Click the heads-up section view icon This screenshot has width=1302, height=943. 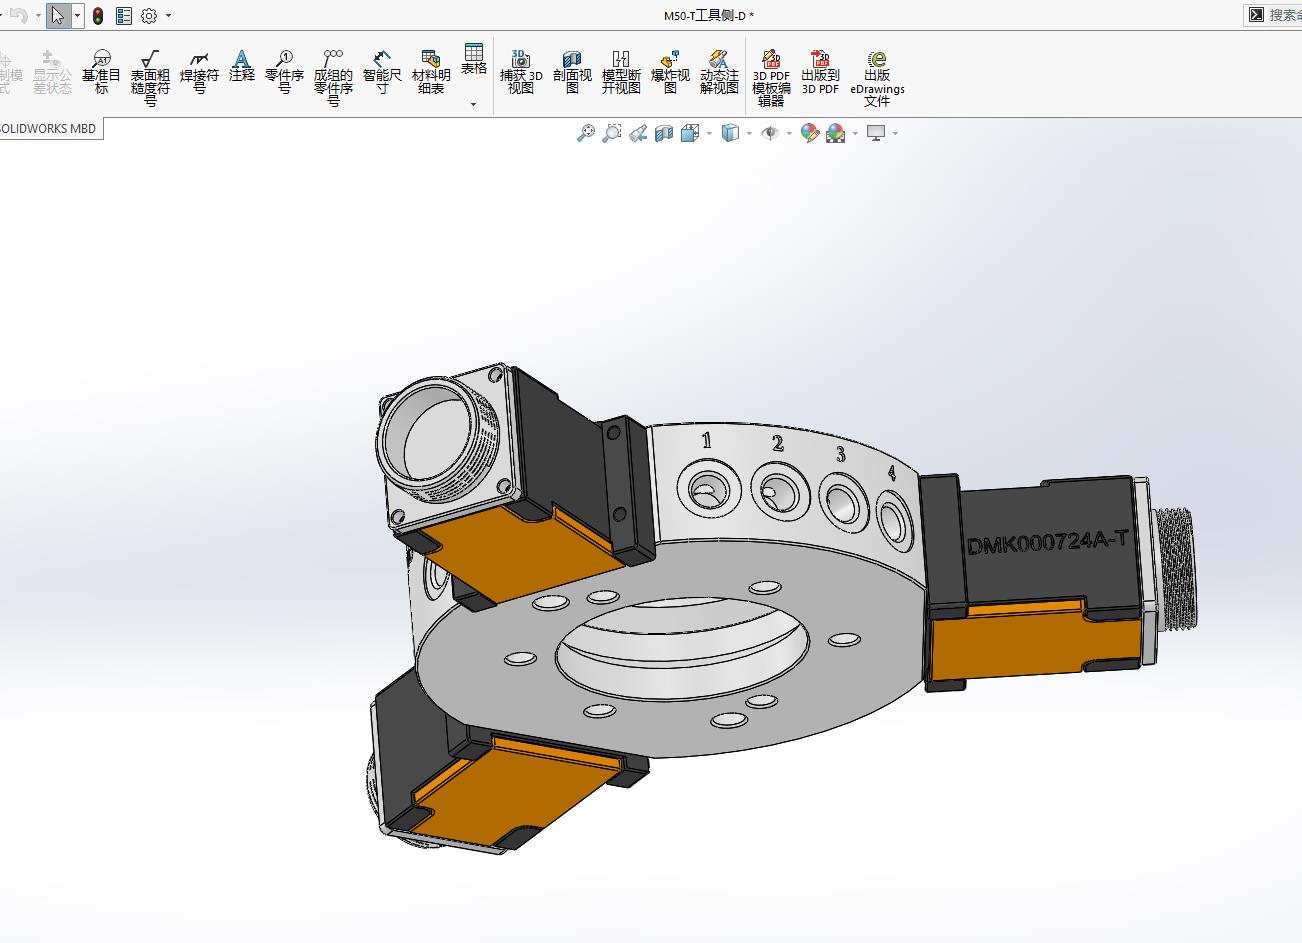tap(664, 133)
